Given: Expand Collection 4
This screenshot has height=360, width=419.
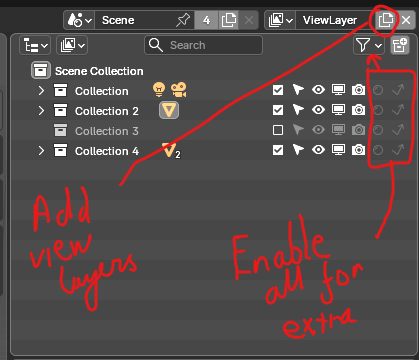Looking at the screenshot, I should tap(41, 151).
